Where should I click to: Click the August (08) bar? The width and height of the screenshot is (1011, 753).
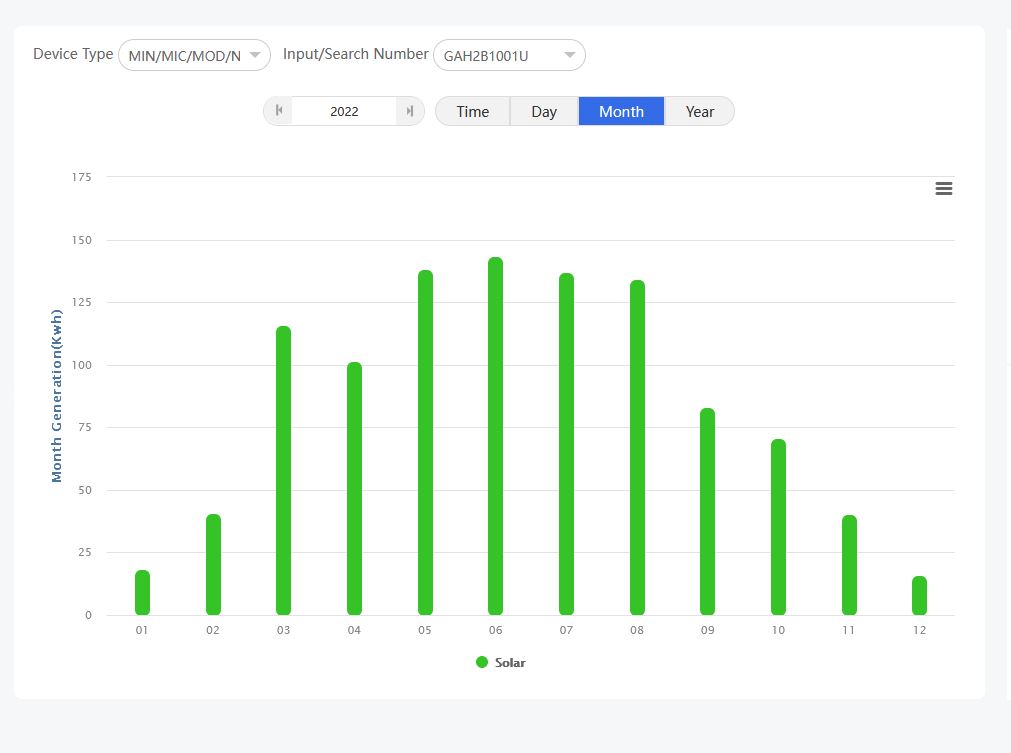click(637, 447)
